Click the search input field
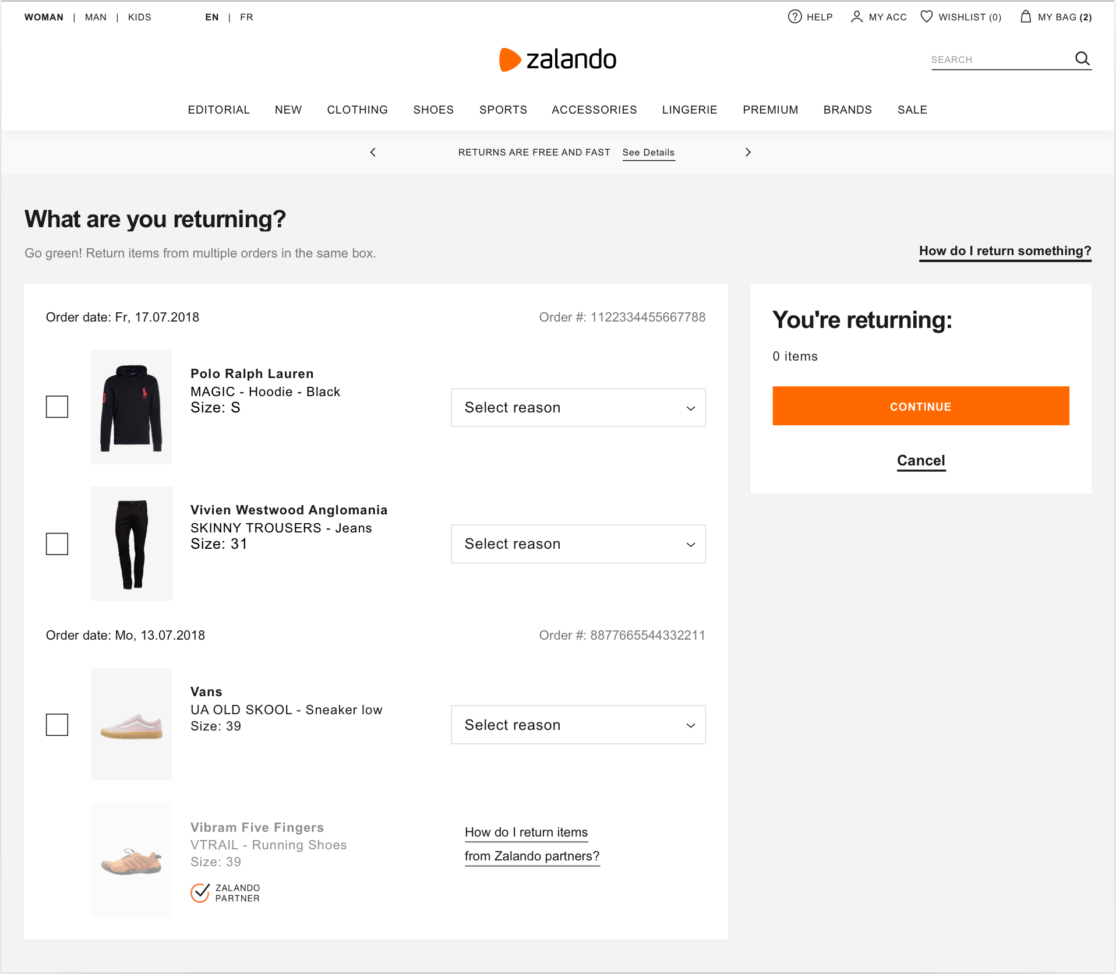 tap(1000, 60)
